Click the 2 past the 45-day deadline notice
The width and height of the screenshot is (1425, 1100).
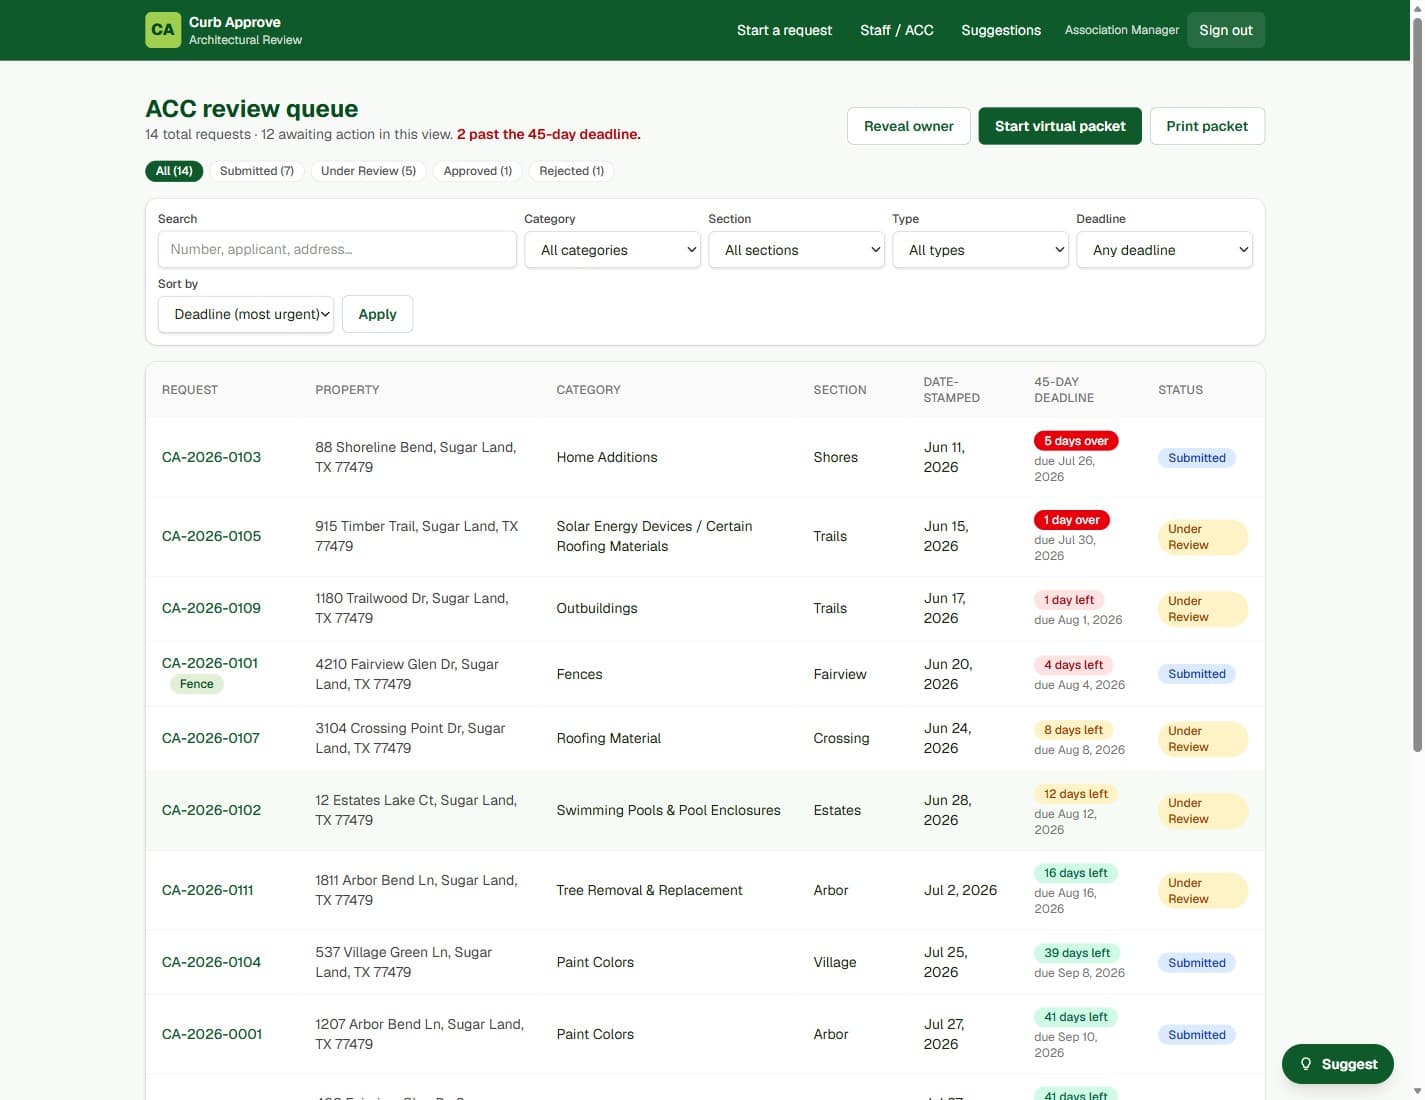tap(549, 134)
